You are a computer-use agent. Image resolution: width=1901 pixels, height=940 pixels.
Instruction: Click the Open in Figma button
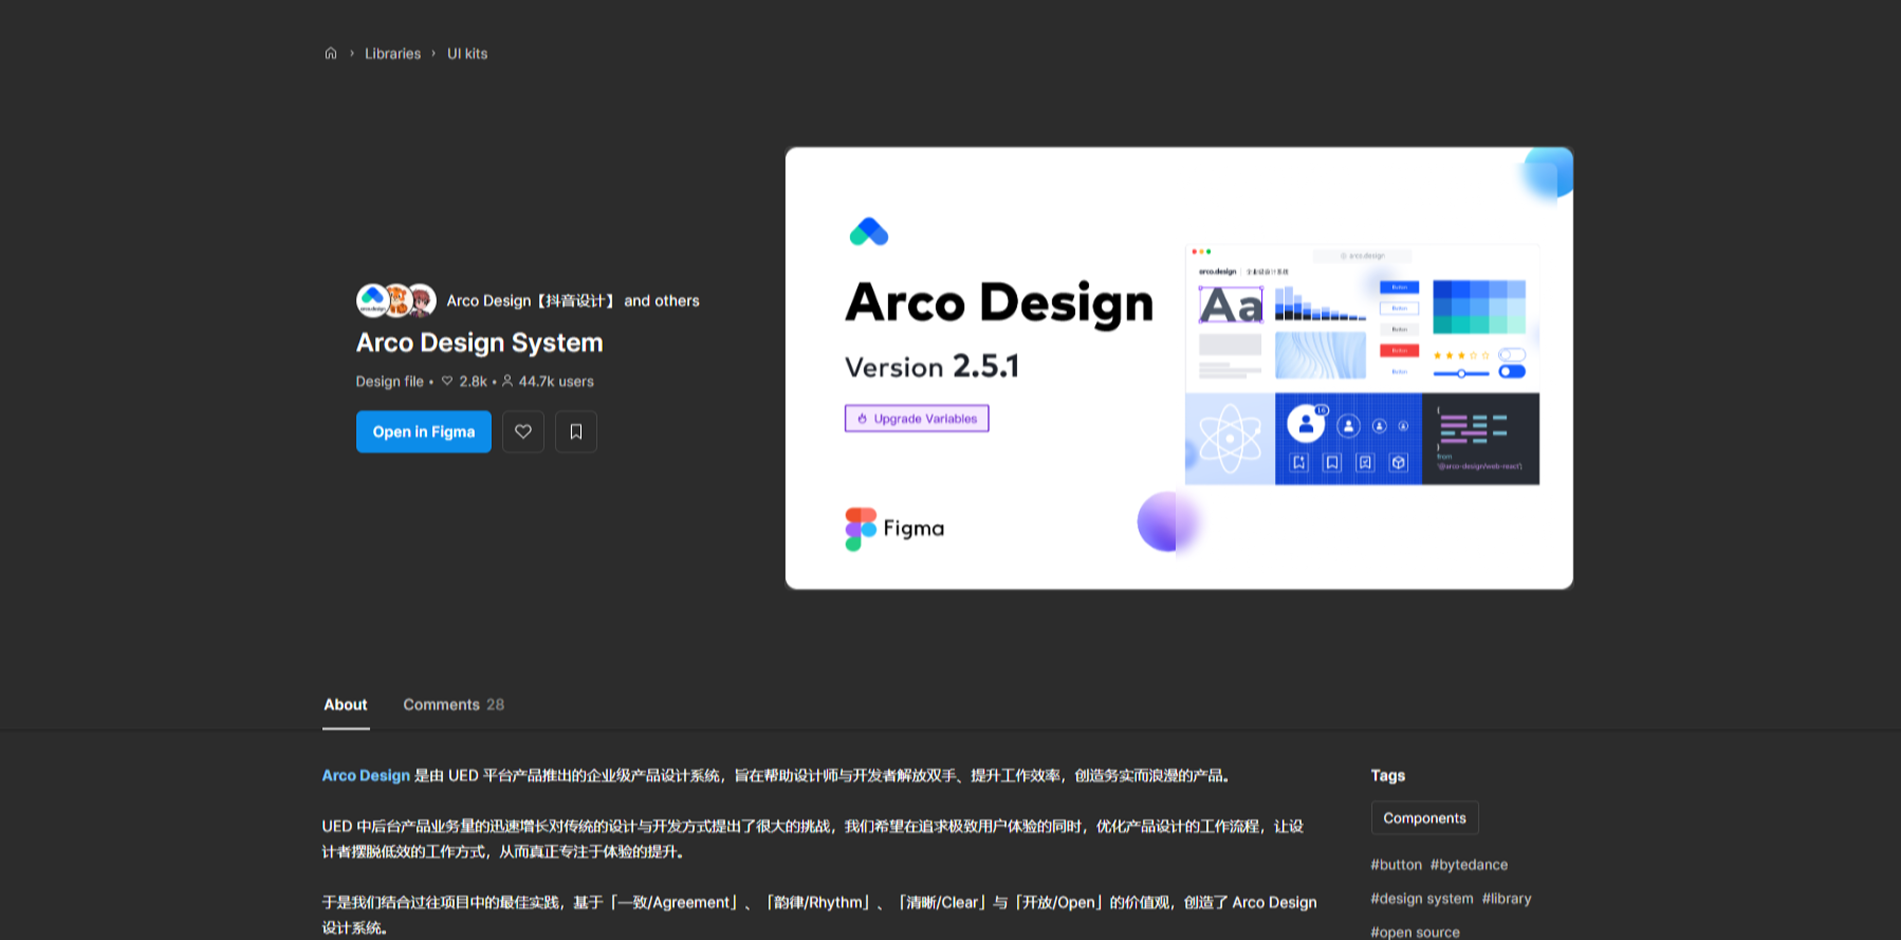click(424, 432)
